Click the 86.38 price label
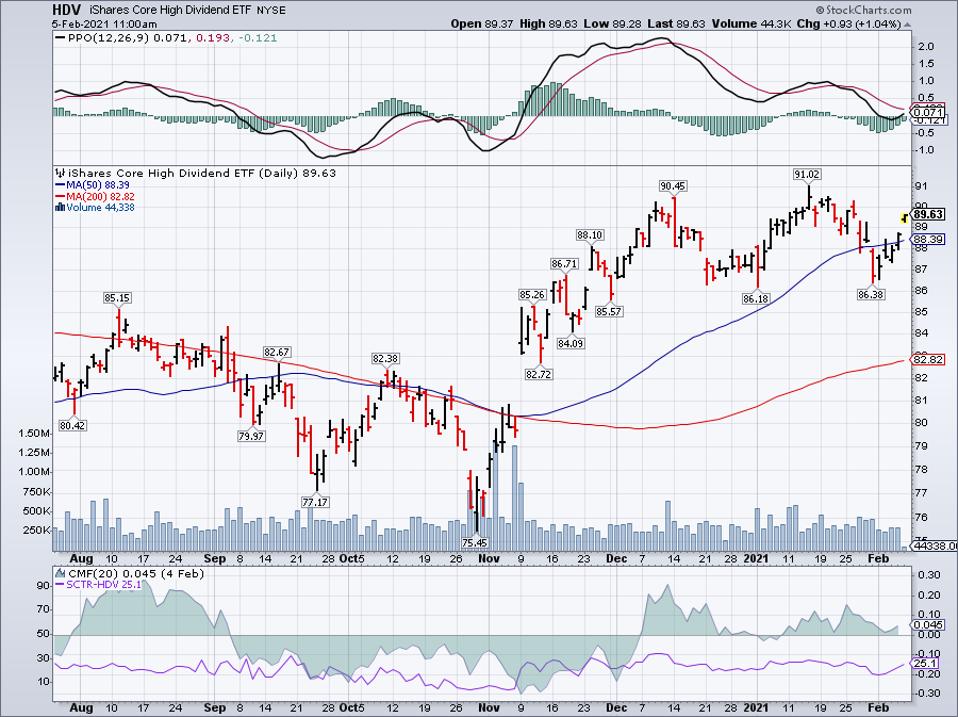 871,294
